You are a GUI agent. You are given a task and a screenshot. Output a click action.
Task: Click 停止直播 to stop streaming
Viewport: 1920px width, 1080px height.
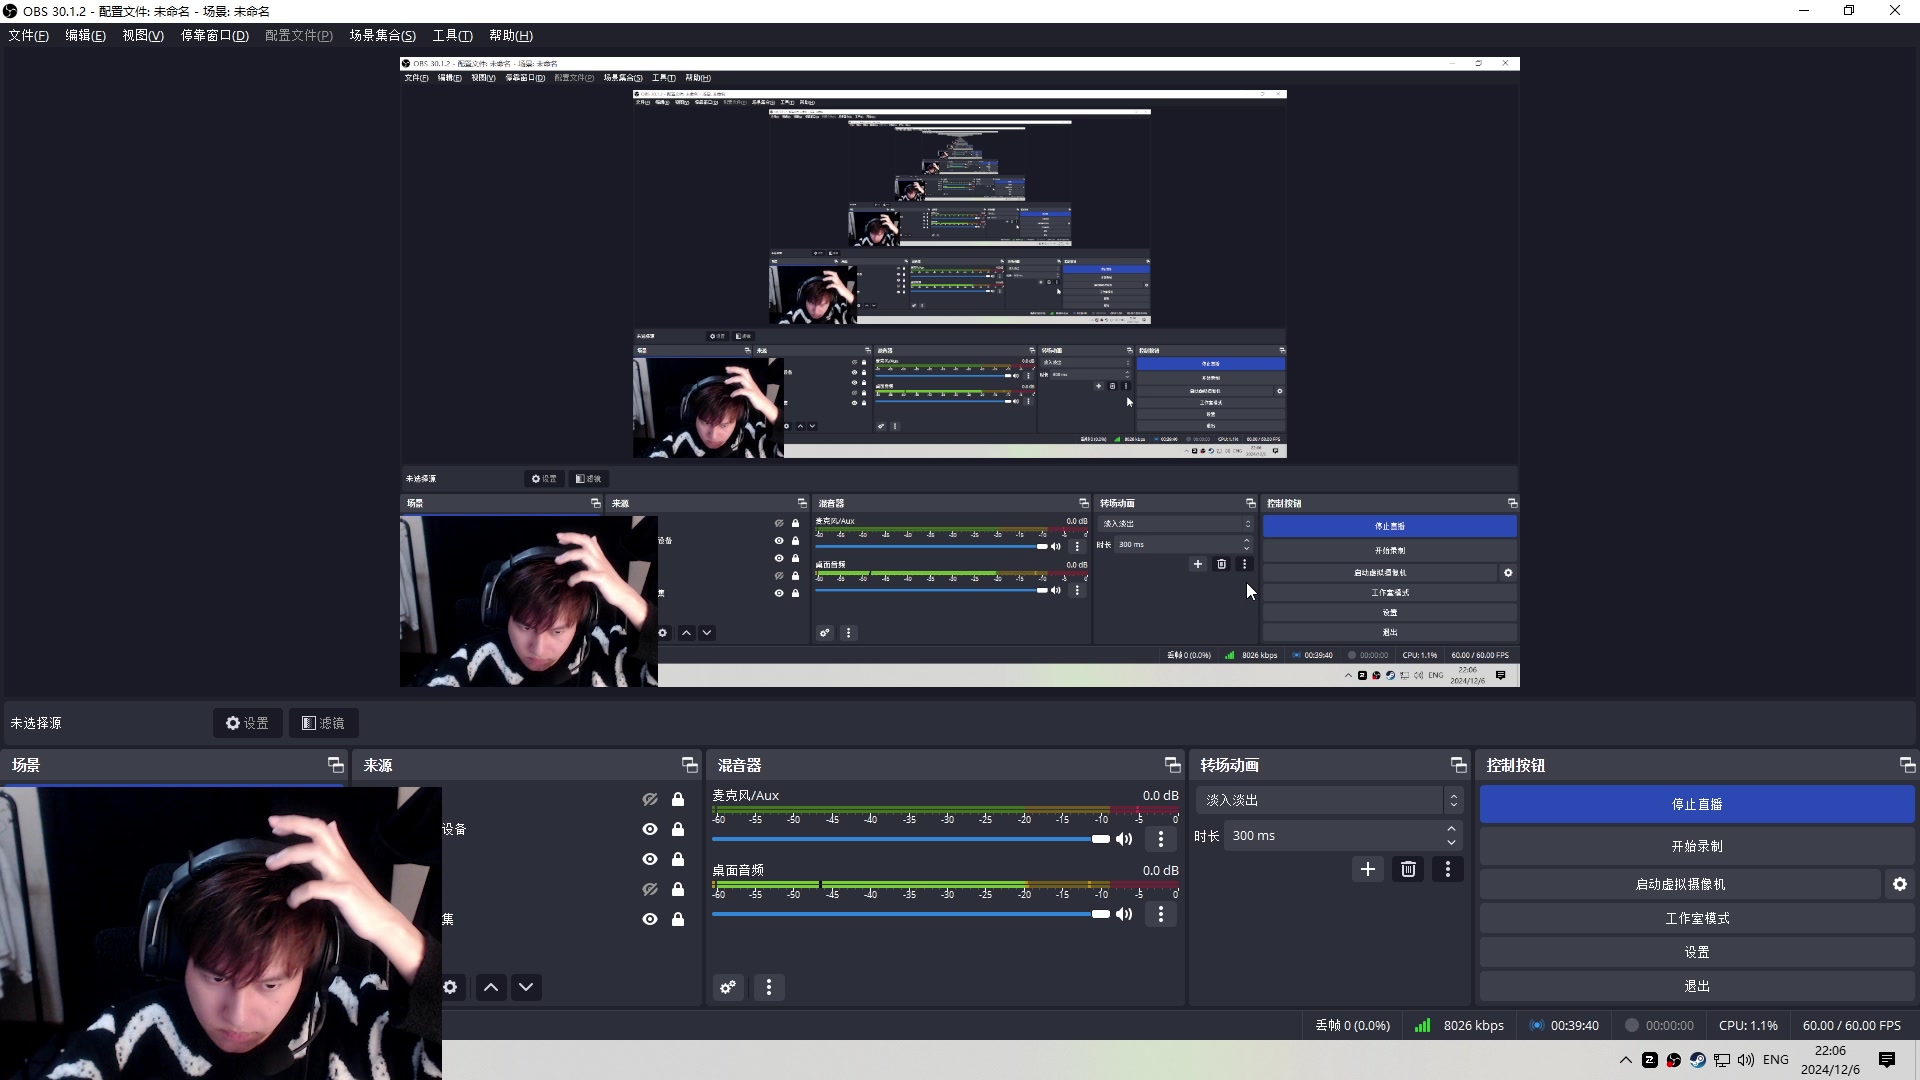coord(1697,804)
